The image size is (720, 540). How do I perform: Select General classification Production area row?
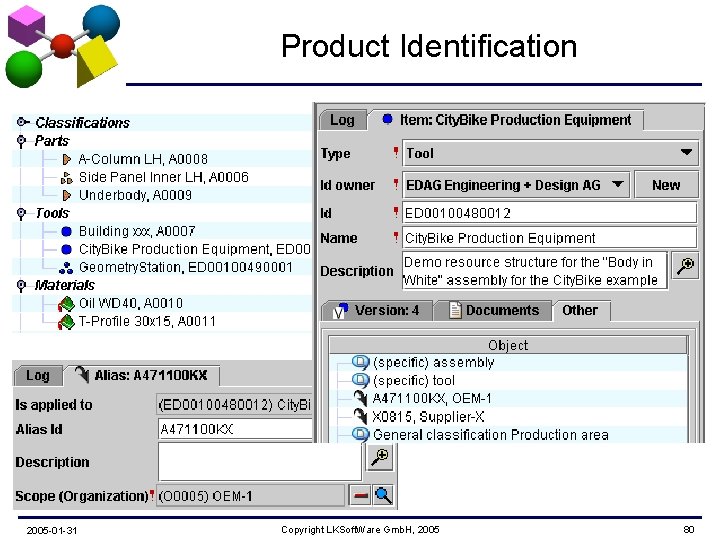tap(508, 434)
